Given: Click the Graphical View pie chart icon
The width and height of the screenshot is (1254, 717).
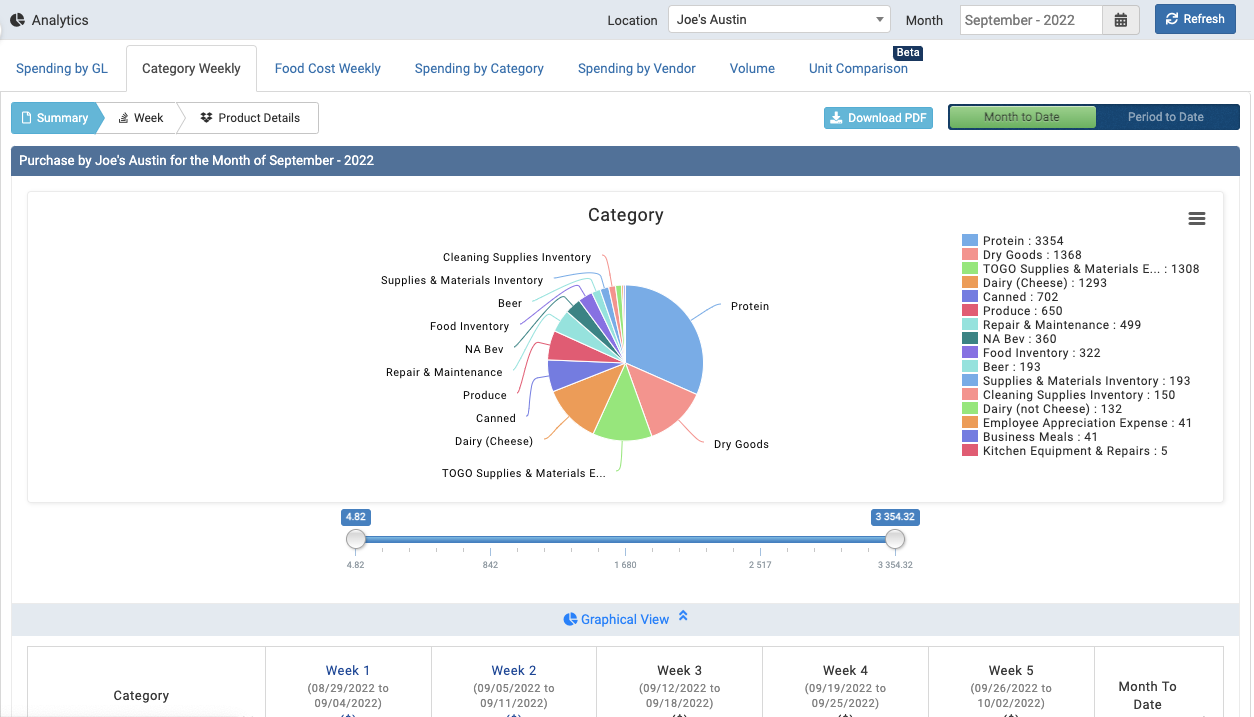Looking at the screenshot, I should 571,619.
